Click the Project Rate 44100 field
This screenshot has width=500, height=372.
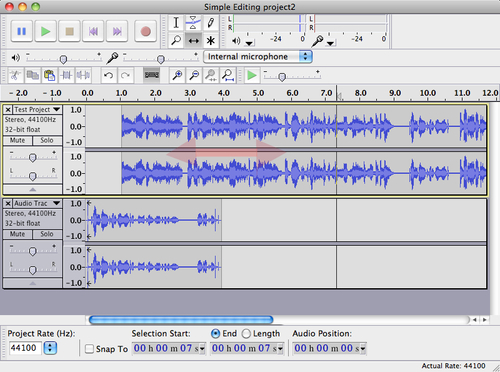pos(25,348)
